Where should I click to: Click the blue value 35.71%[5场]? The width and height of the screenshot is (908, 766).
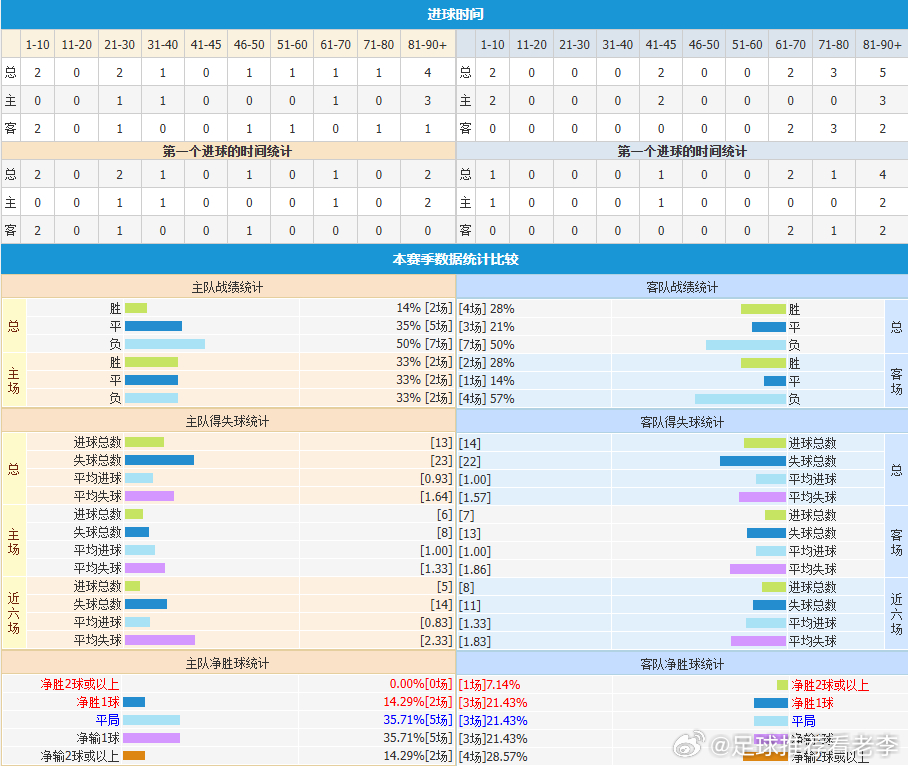(418, 720)
